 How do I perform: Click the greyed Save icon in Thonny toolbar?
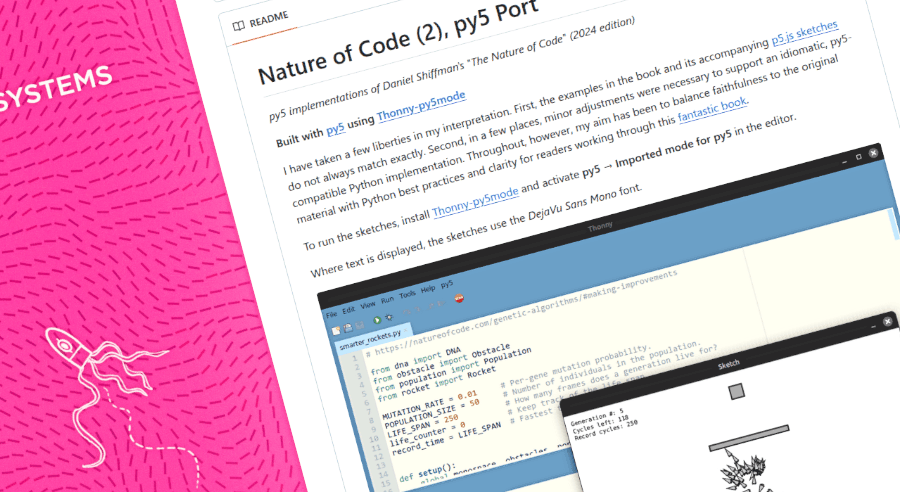pos(360,325)
